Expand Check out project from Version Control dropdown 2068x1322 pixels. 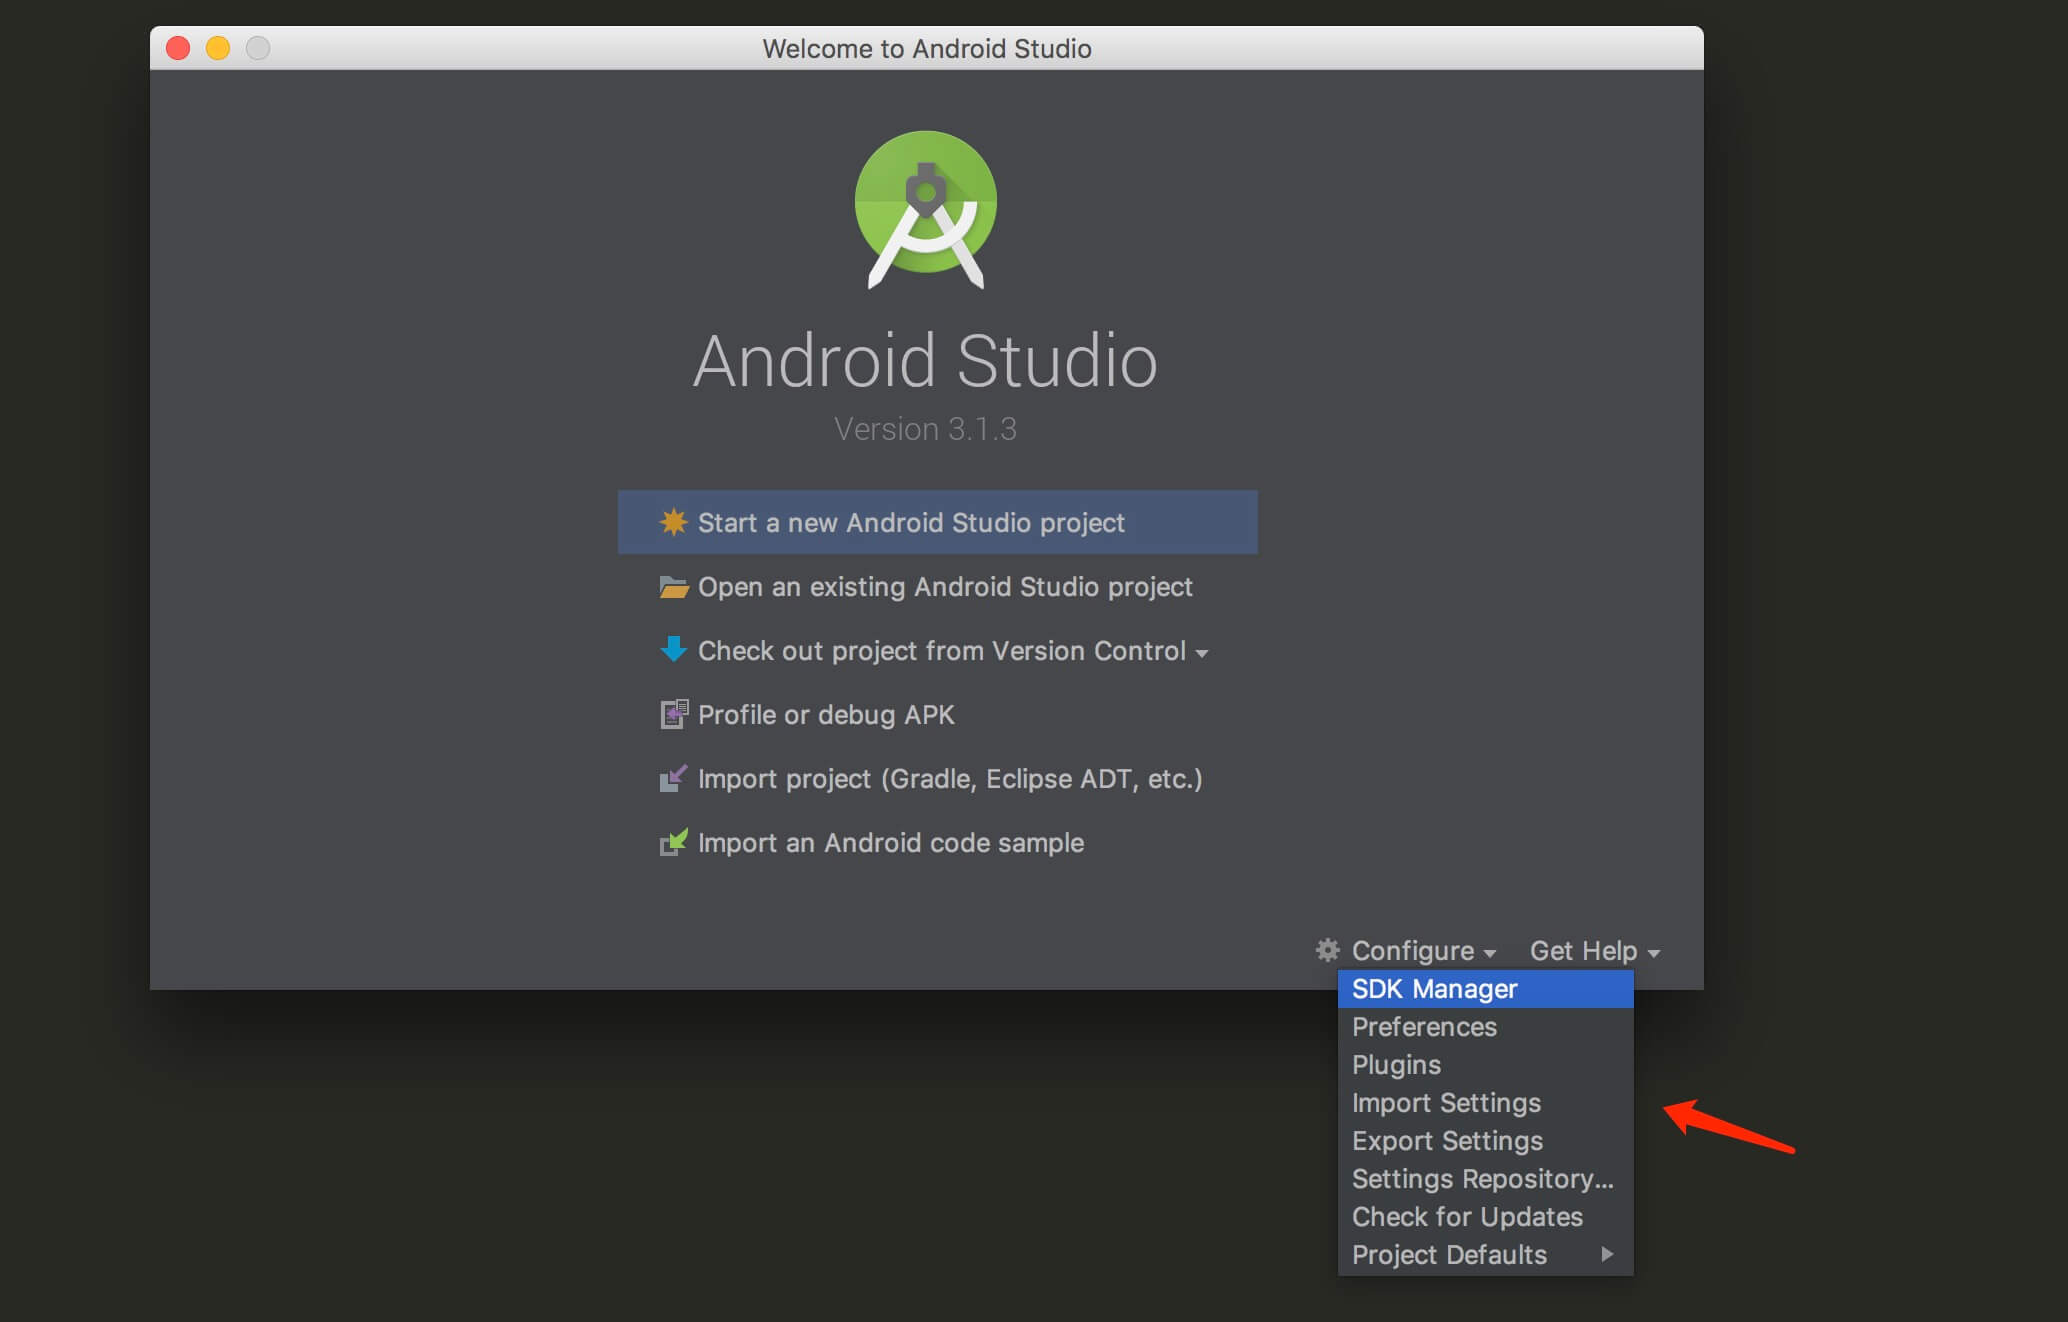(1202, 653)
